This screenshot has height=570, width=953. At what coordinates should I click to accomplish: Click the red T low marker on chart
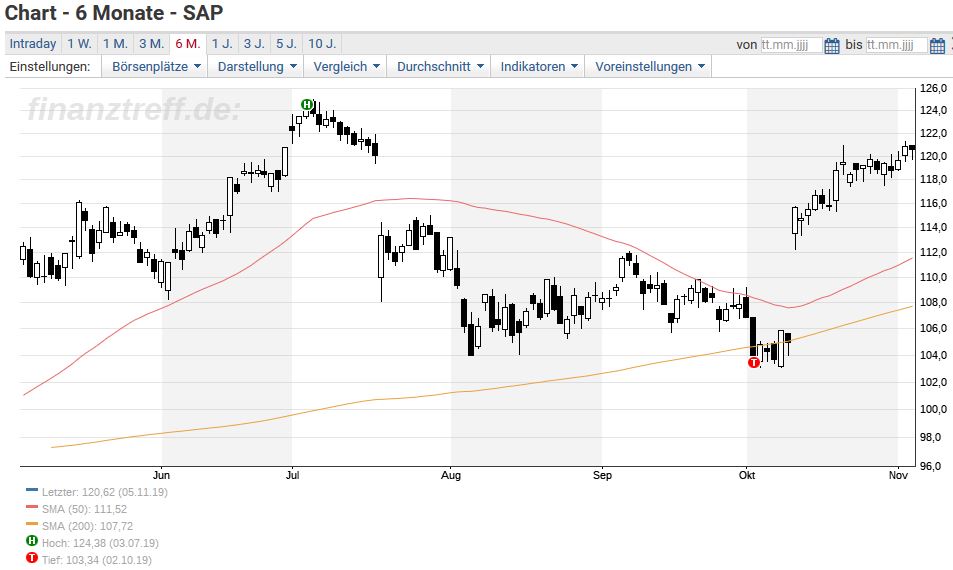(754, 363)
